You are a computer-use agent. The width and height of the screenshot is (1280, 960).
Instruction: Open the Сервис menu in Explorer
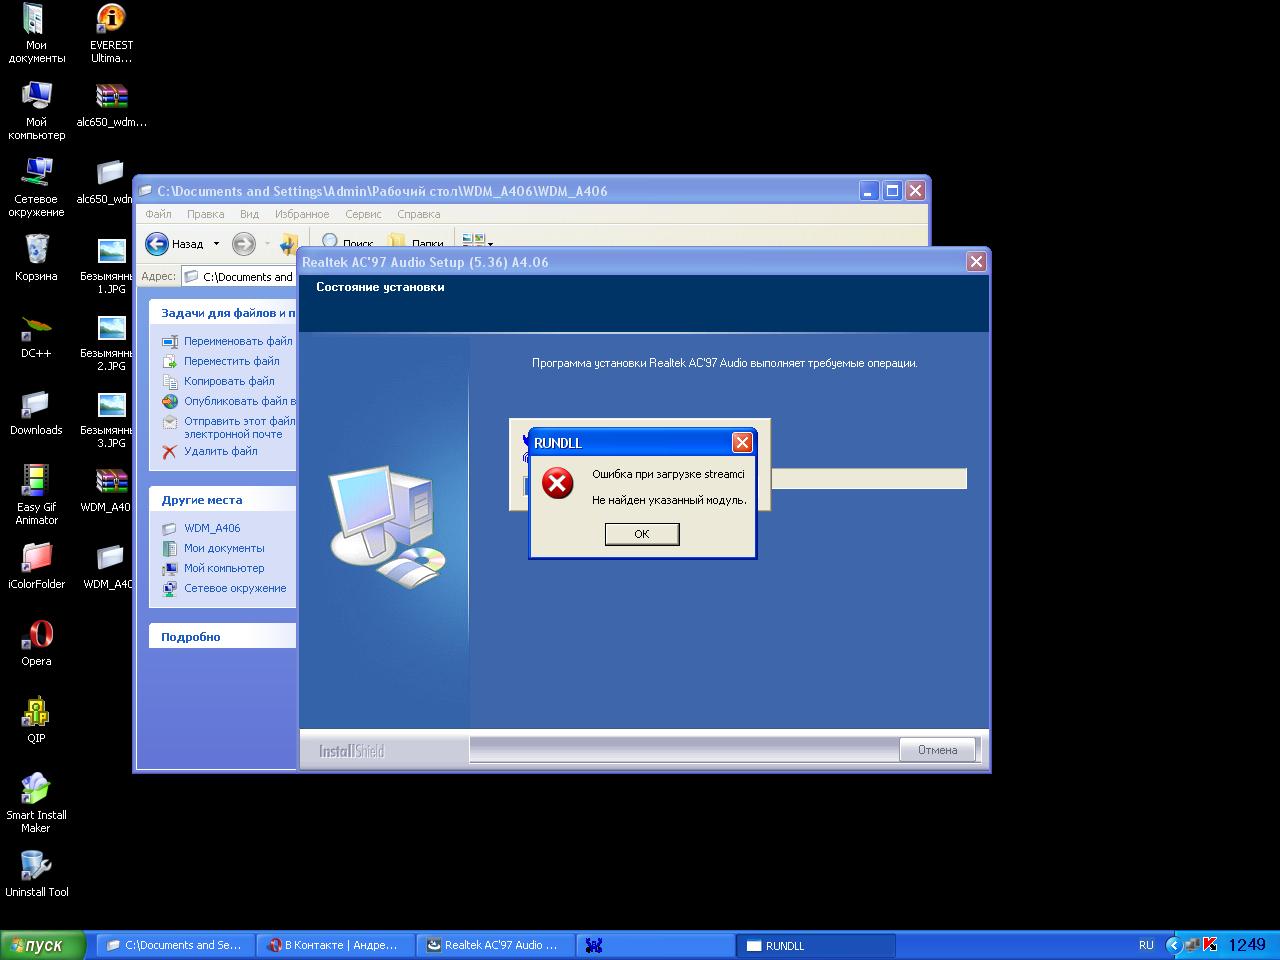tap(363, 214)
